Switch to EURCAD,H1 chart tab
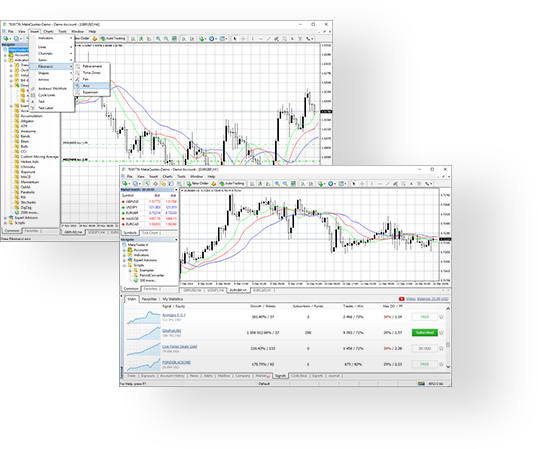The image size is (538, 449). point(262,291)
